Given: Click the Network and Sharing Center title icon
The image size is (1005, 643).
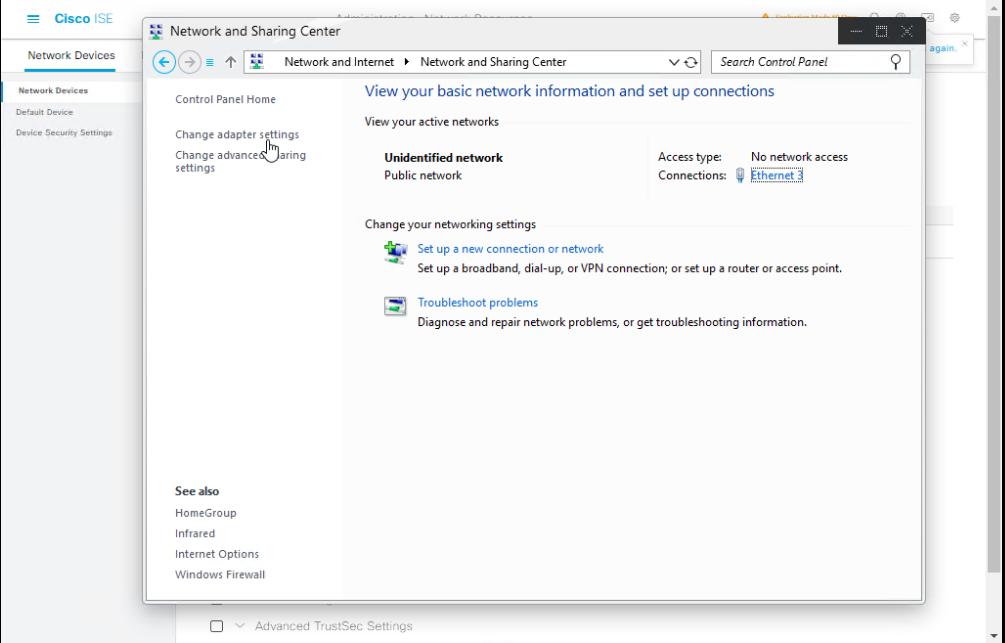Looking at the screenshot, I should pyautogui.click(x=156, y=31).
